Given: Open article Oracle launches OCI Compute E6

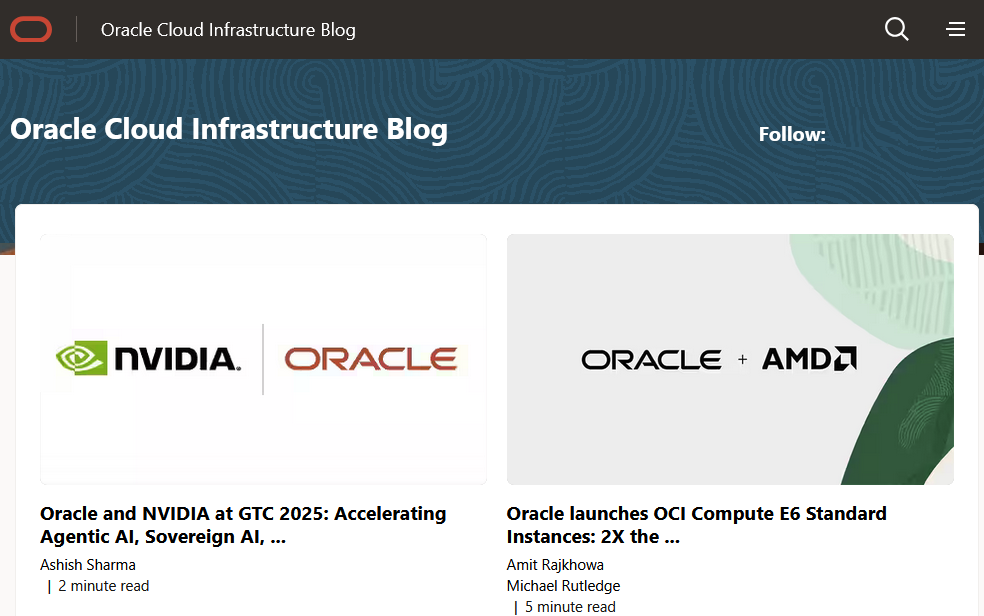Looking at the screenshot, I should pos(696,525).
